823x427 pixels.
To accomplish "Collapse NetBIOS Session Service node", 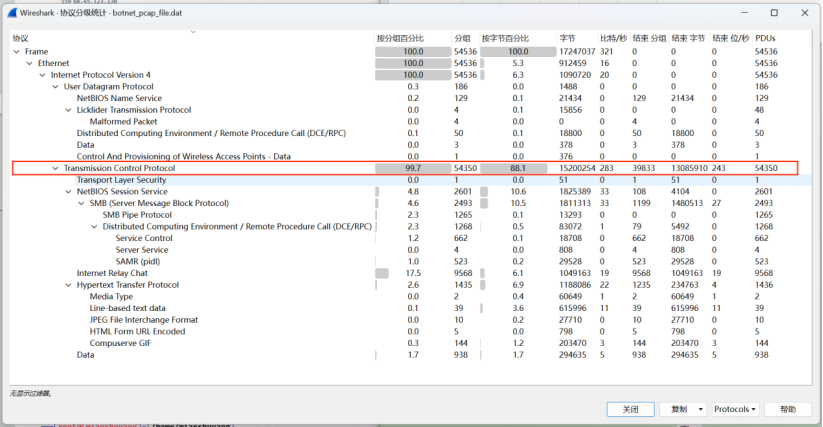I will tap(68, 191).
